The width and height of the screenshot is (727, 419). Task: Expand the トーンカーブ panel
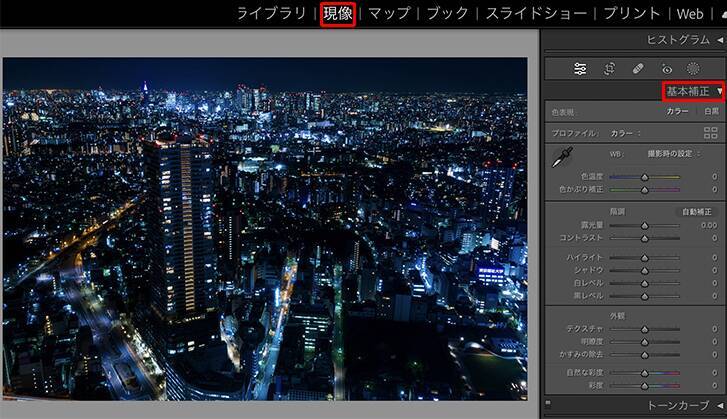719,404
